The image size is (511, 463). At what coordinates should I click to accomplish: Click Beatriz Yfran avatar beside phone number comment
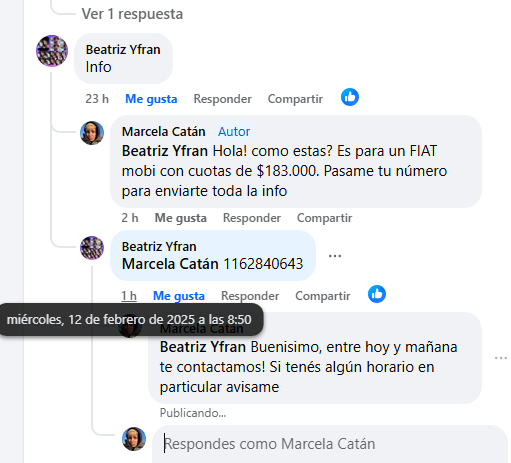(92, 248)
